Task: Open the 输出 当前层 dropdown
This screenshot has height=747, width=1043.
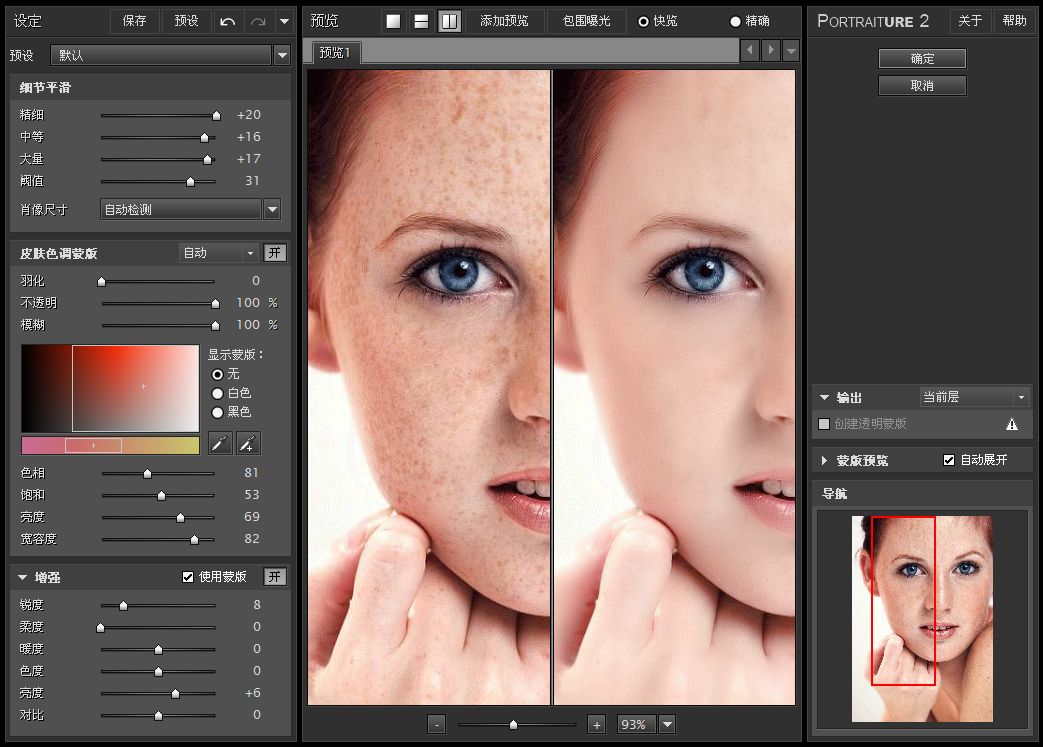Action: pos(974,397)
